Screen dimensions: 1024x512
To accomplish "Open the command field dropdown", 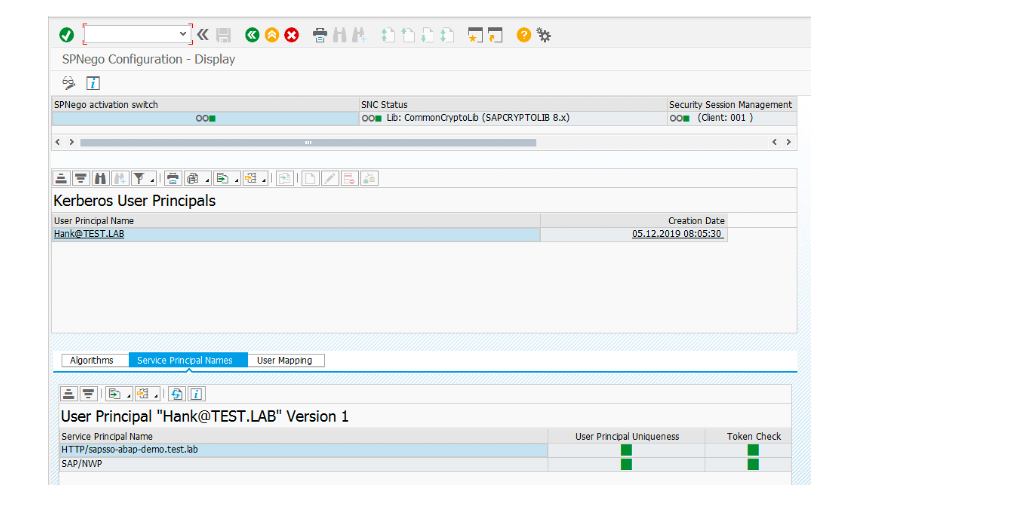I will [x=183, y=34].
